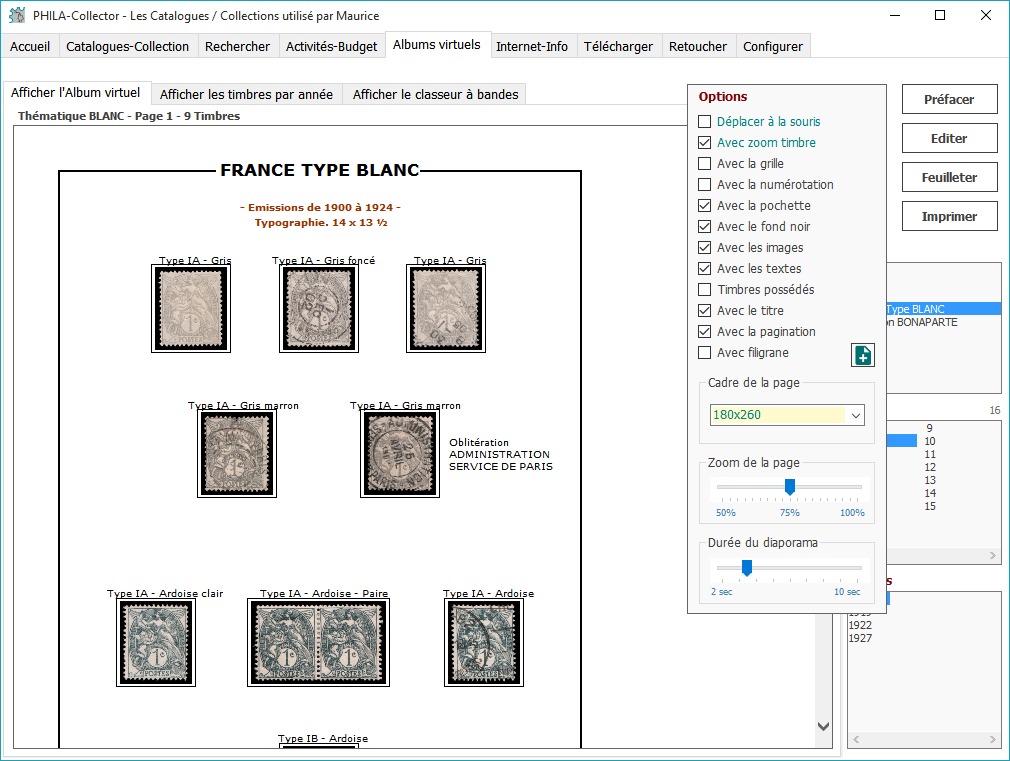Viewport: 1010px width, 761px height.
Task: Go to Configurer tab
Action: 773,46
